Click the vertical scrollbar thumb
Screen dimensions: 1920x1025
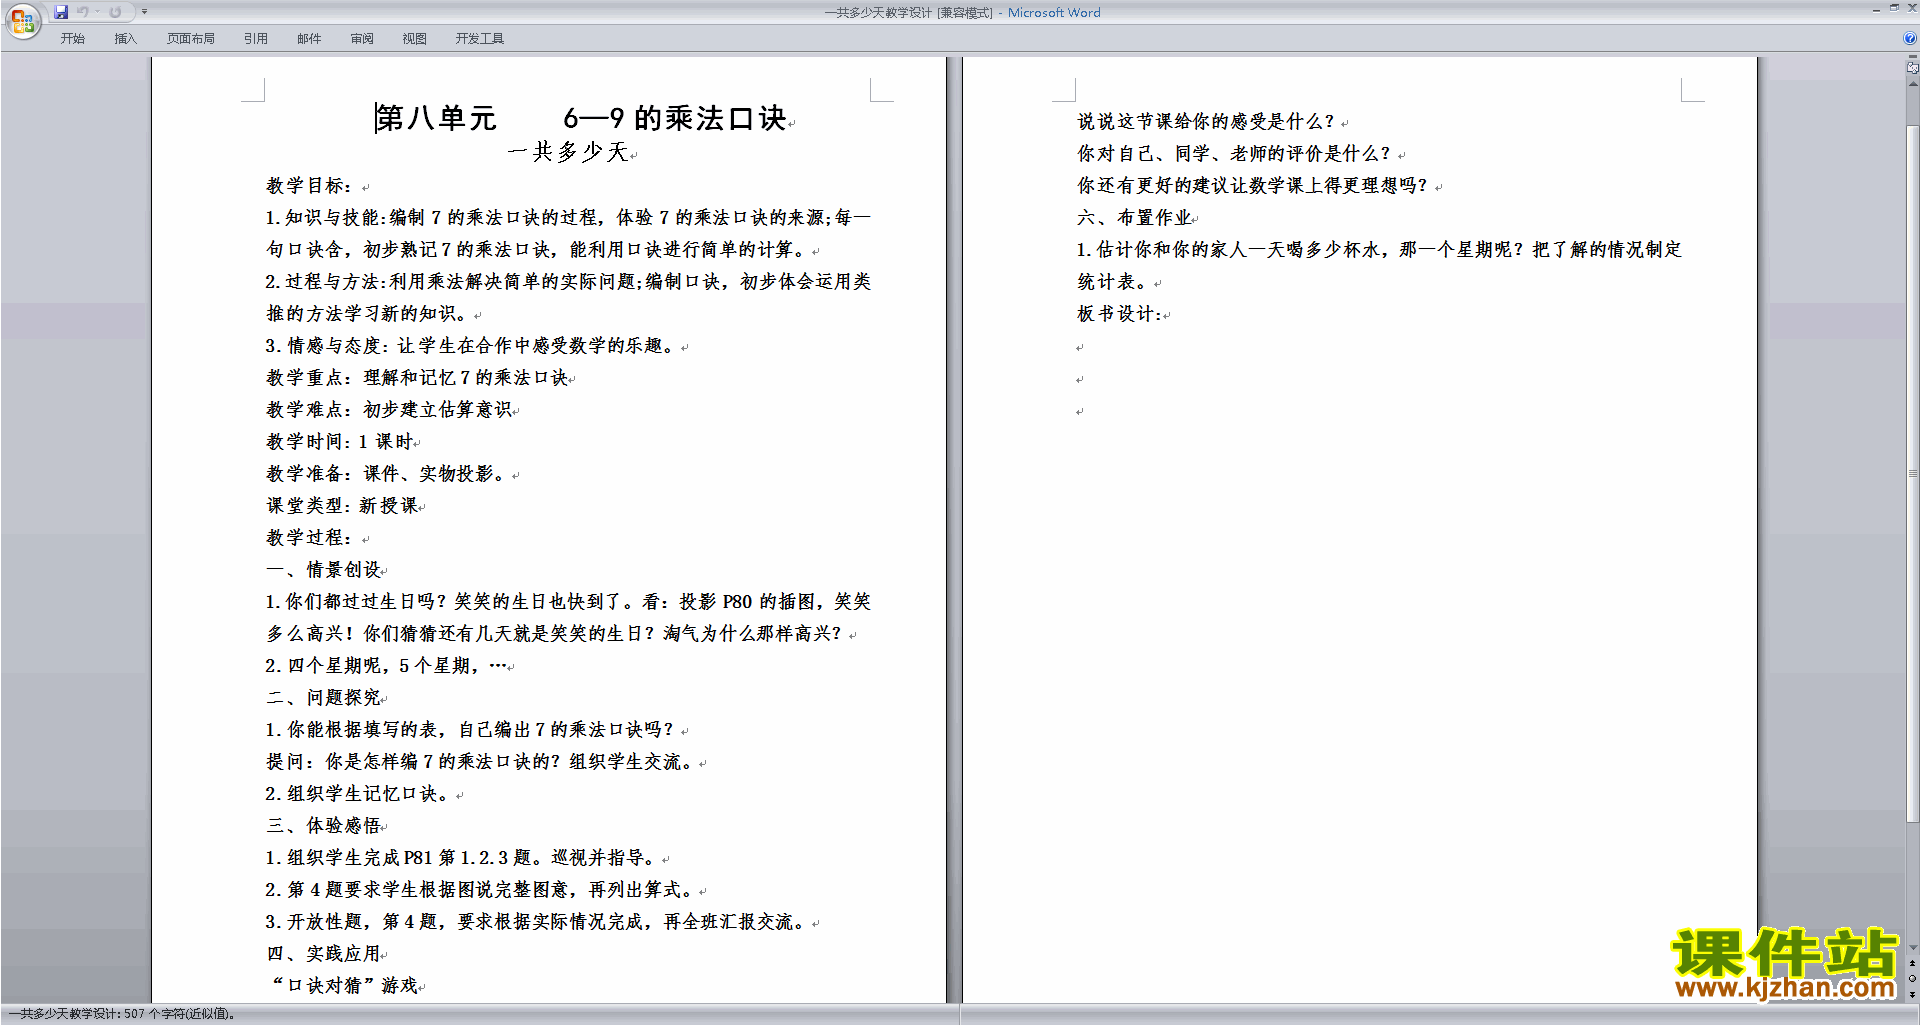(x=1913, y=475)
